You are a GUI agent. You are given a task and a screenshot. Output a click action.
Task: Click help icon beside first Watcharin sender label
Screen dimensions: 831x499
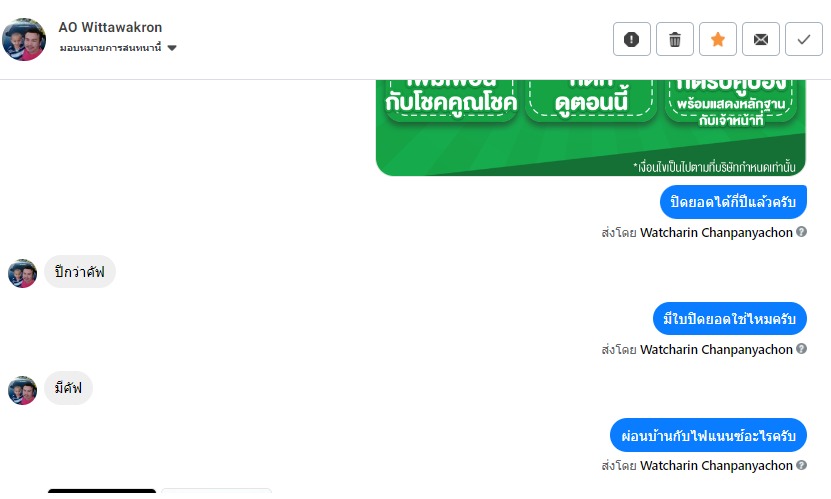pyautogui.click(x=801, y=233)
